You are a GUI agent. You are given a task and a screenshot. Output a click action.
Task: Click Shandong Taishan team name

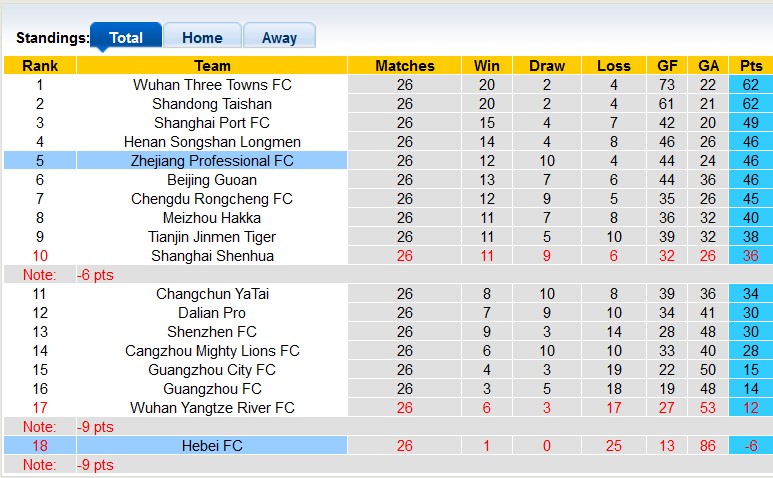pyautogui.click(x=212, y=104)
